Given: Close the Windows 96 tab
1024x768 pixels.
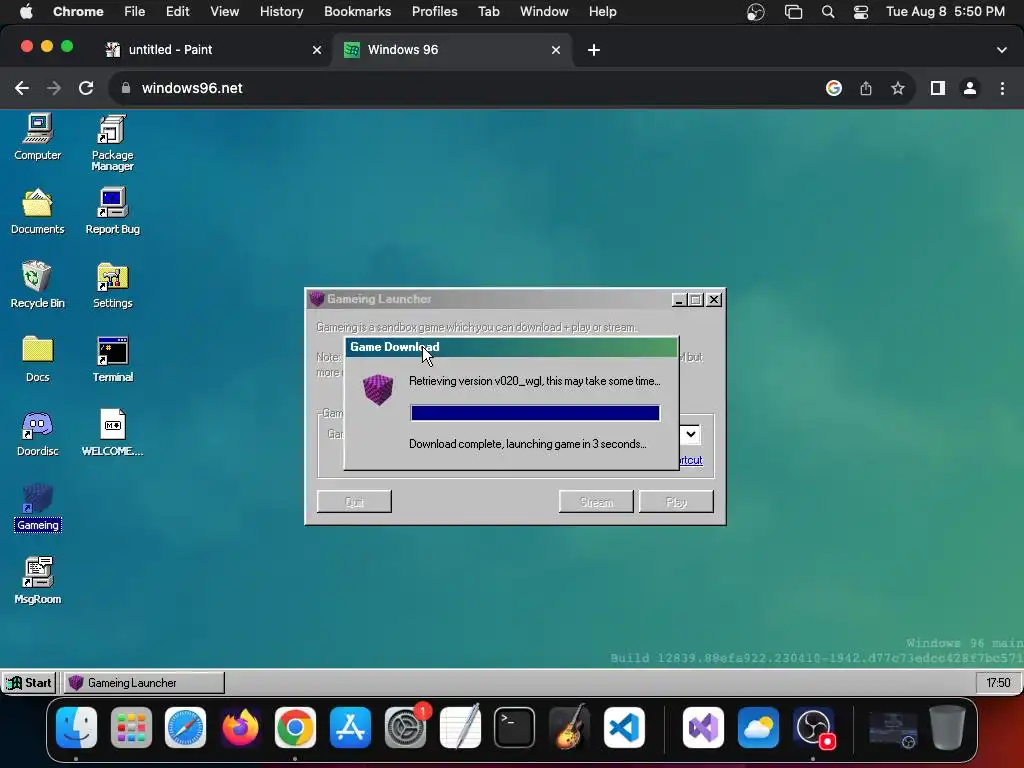Looking at the screenshot, I should point(556,50).
